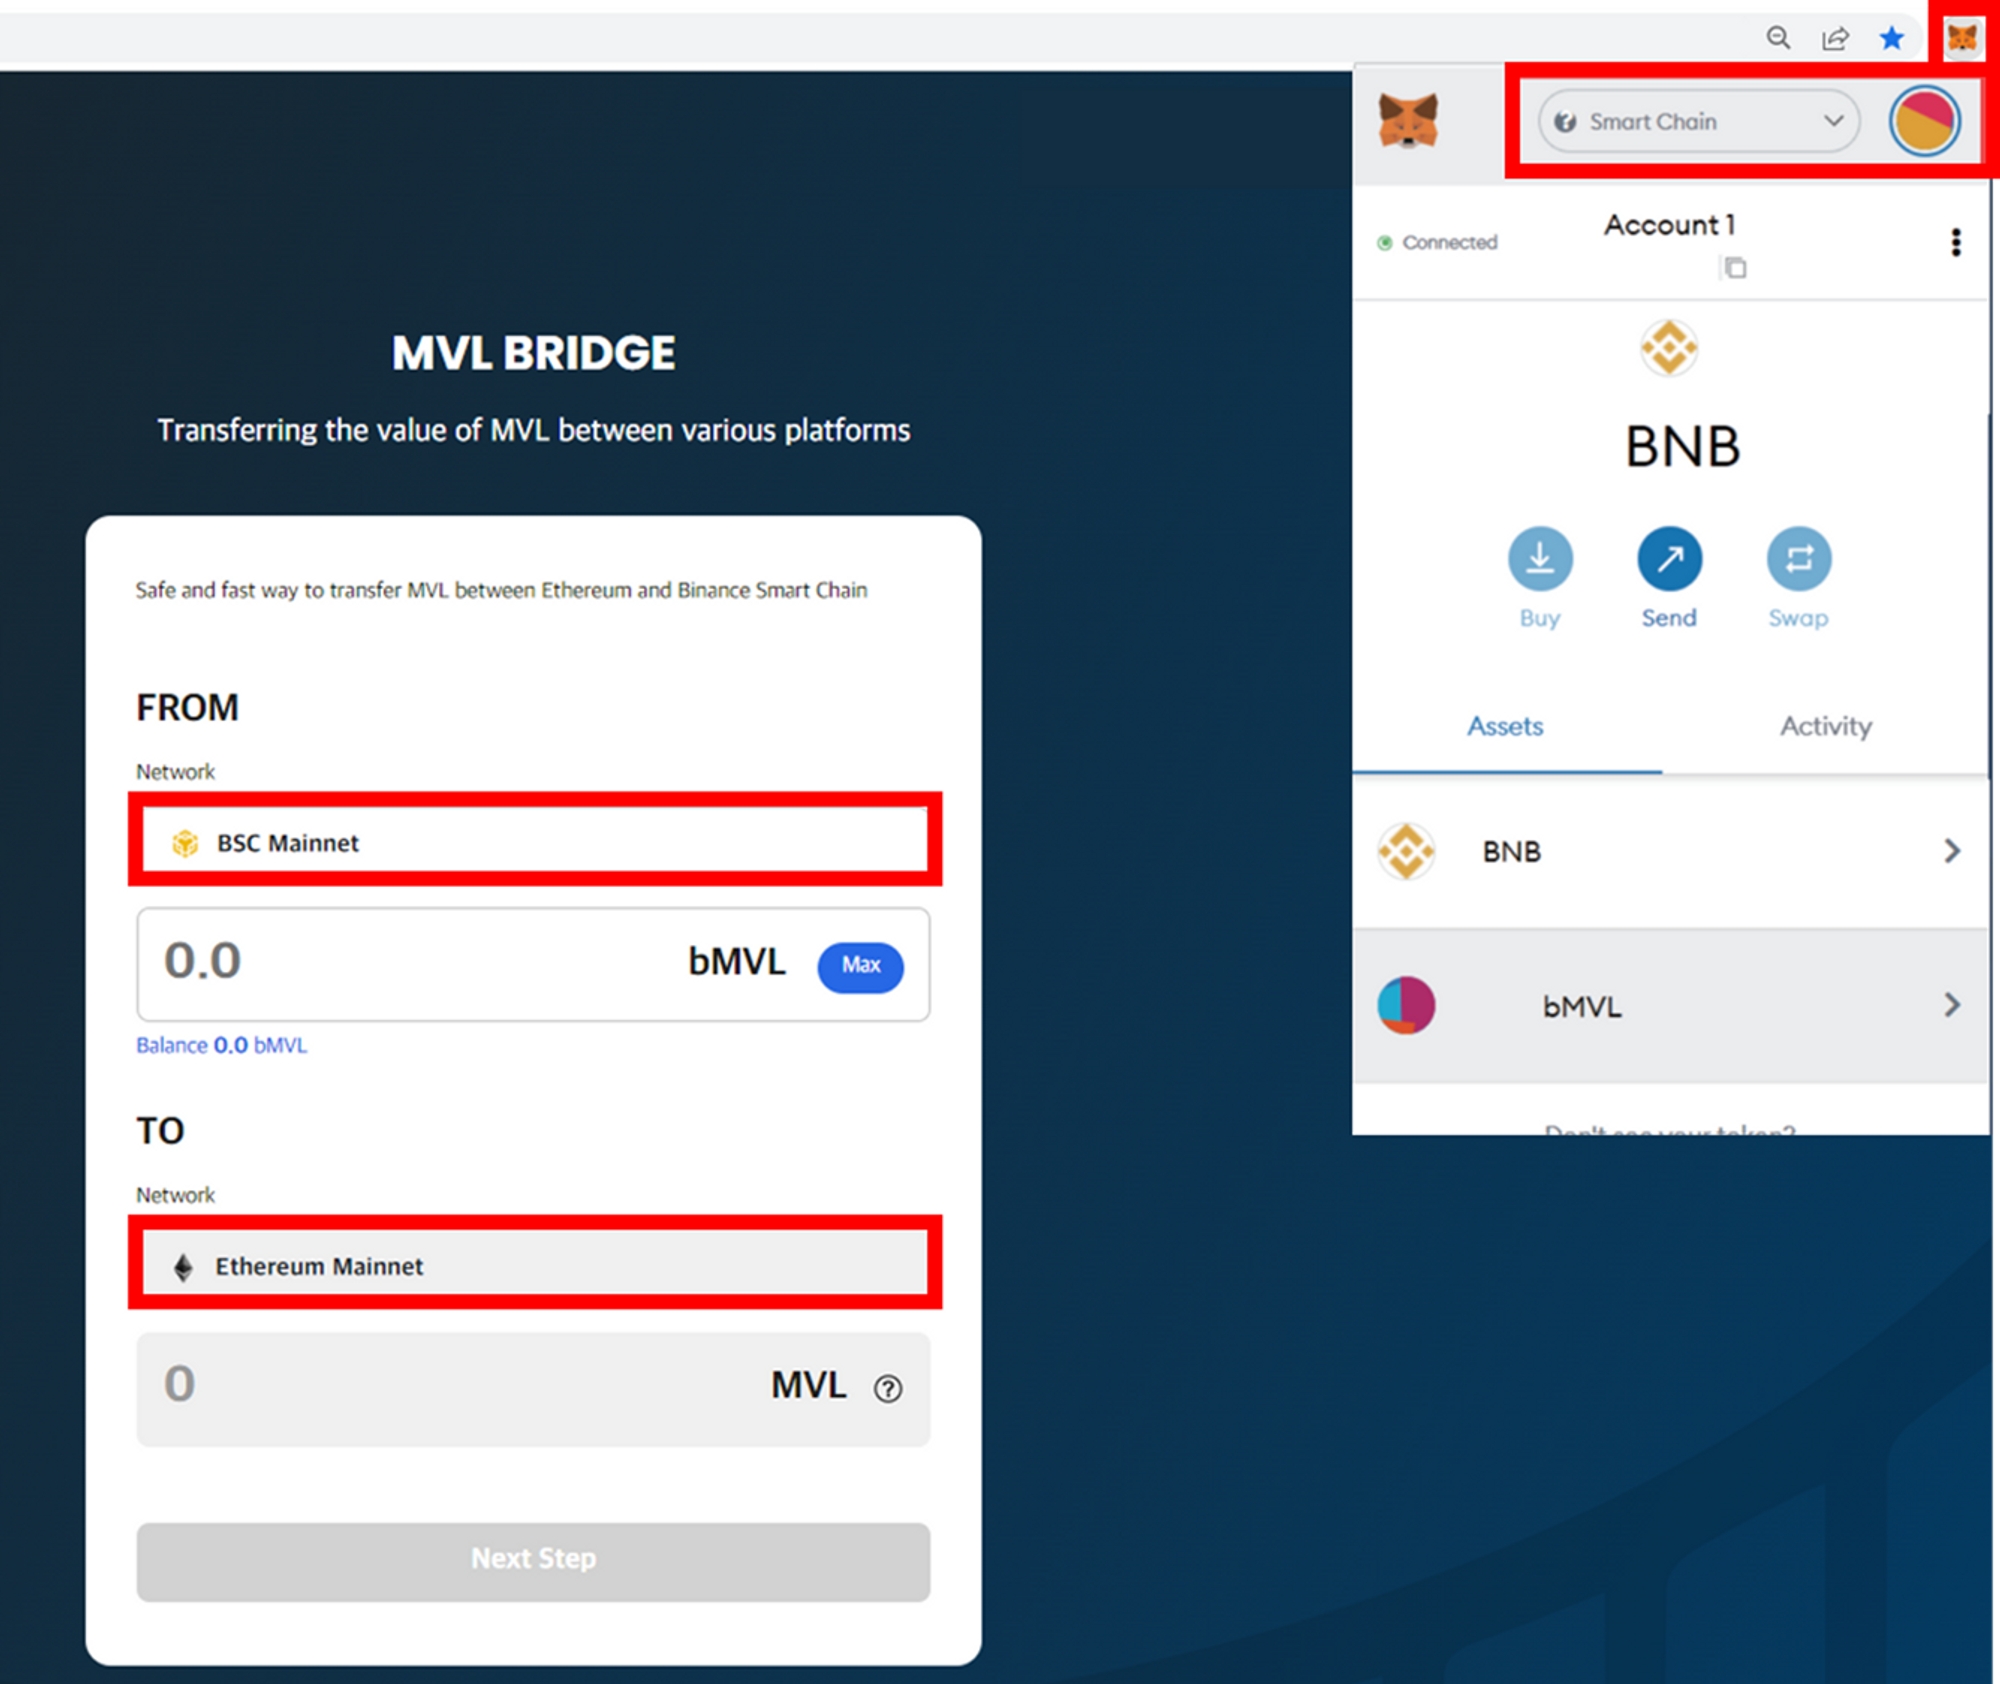Switch to the Activity tab

point(1825,726)
